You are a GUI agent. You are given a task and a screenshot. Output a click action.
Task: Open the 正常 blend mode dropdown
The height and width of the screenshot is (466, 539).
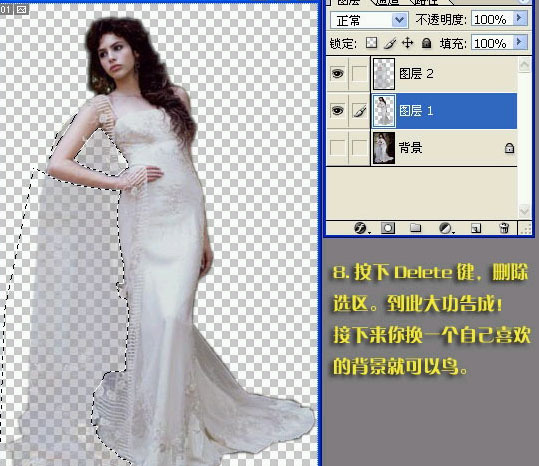tap(369, 20)
